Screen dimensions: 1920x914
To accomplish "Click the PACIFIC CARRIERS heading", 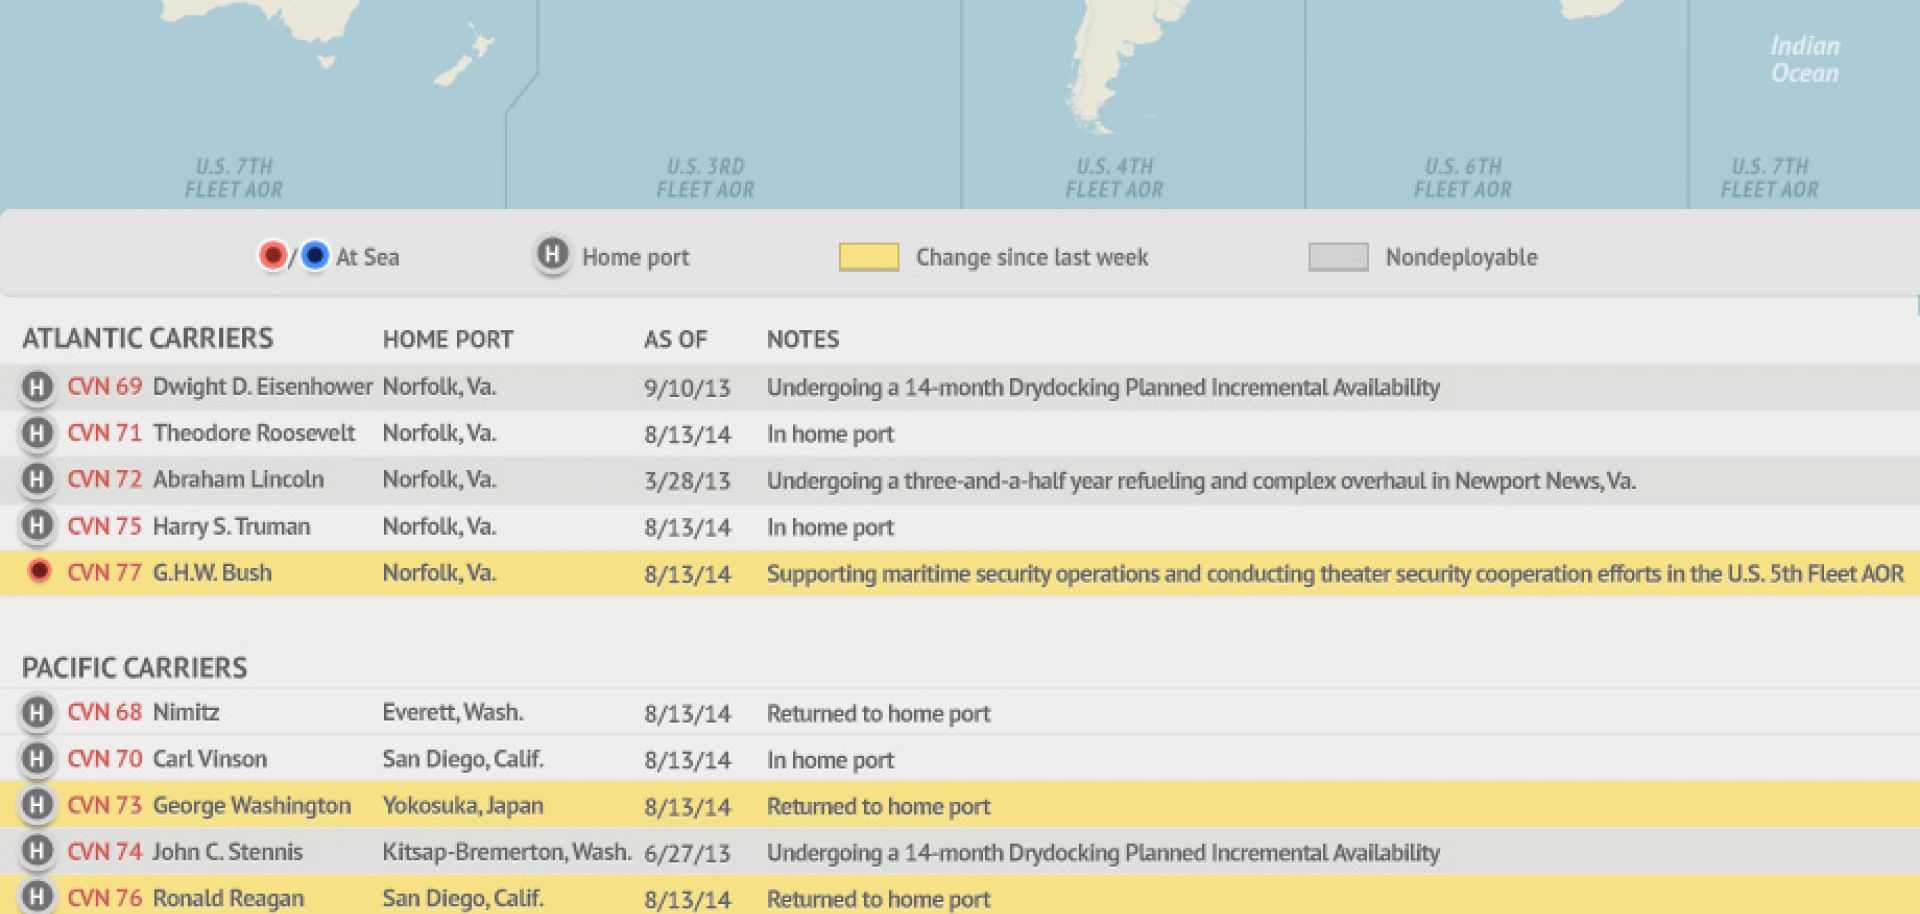I will tap(135, 668).
